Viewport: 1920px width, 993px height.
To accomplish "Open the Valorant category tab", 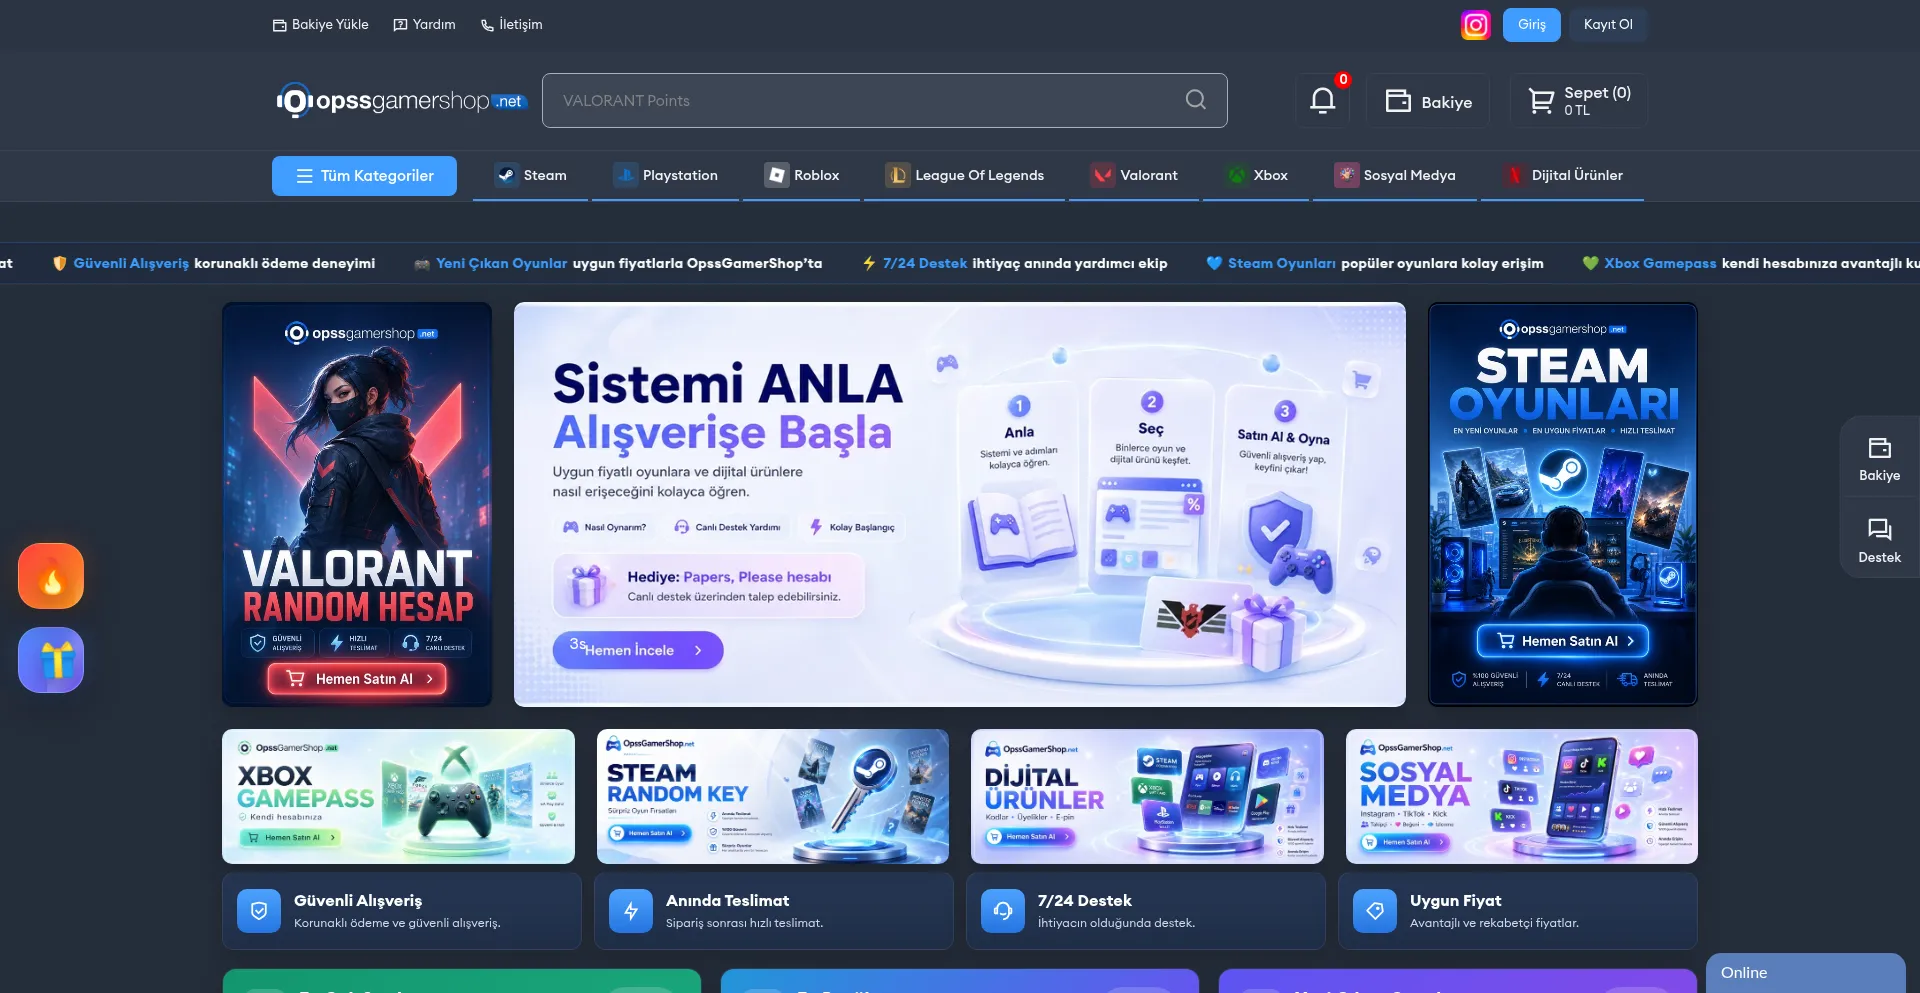I will pos(1133,176).
